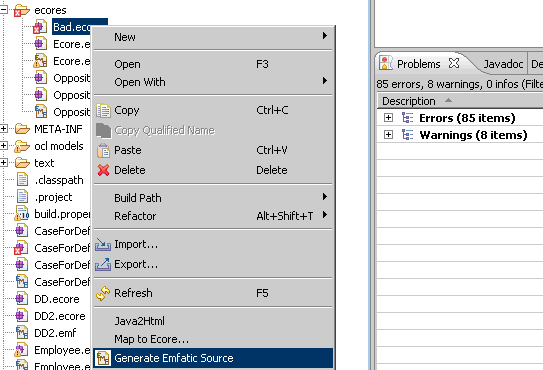This screenshot has width=543, height=370.
Task: Open the Build Path submenu
Action: click(213, 198)
